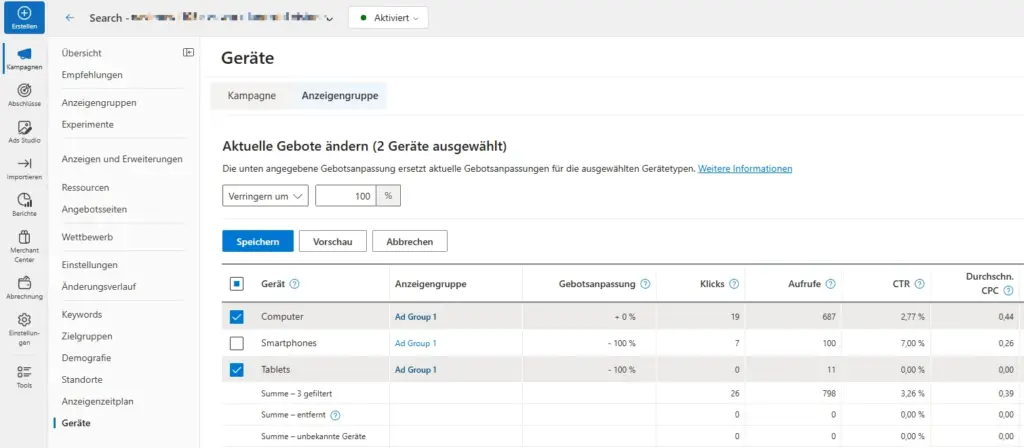Open the Einstellungen gear icon
The image size is (1024, 448).
(24, 319)
